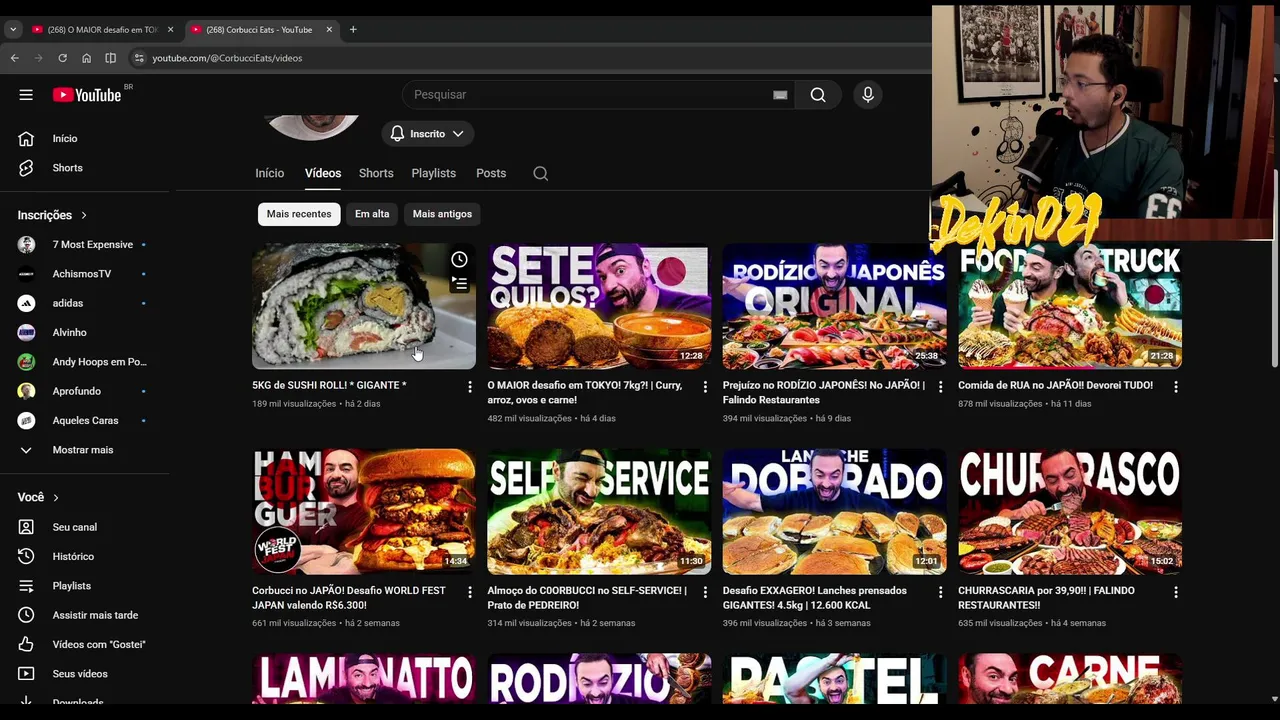Open options for O MAIOR desafio em TOKYO video
1280x720 pixels.
[x=705, y=386]
